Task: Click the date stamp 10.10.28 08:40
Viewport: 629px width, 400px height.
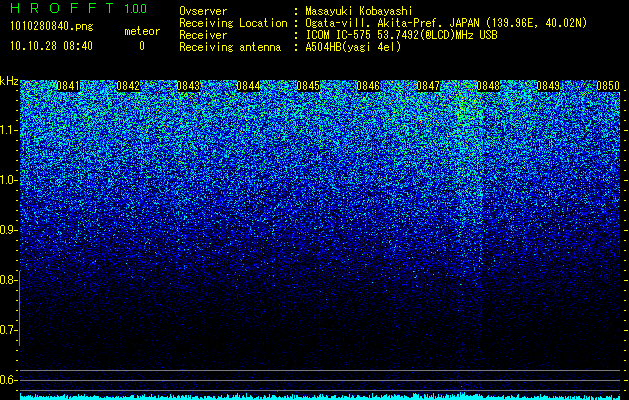Action: click(51, 46)
